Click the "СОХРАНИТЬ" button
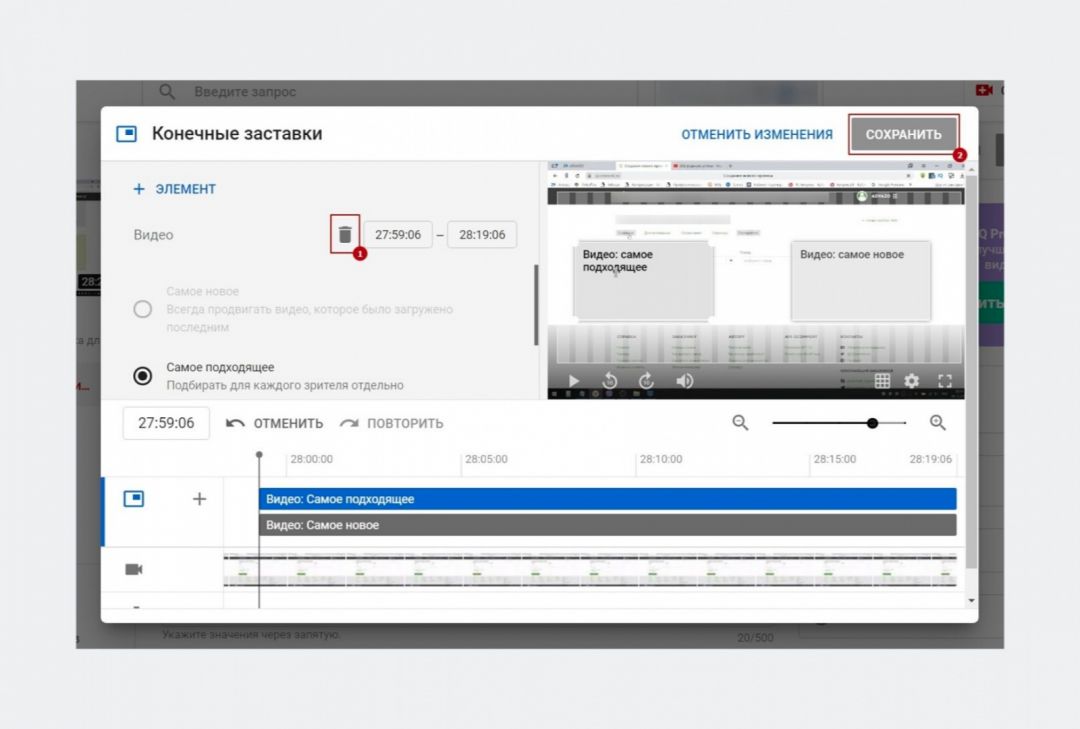Image resolution: width=1080 pixels, height=729 pixels. 903,135
